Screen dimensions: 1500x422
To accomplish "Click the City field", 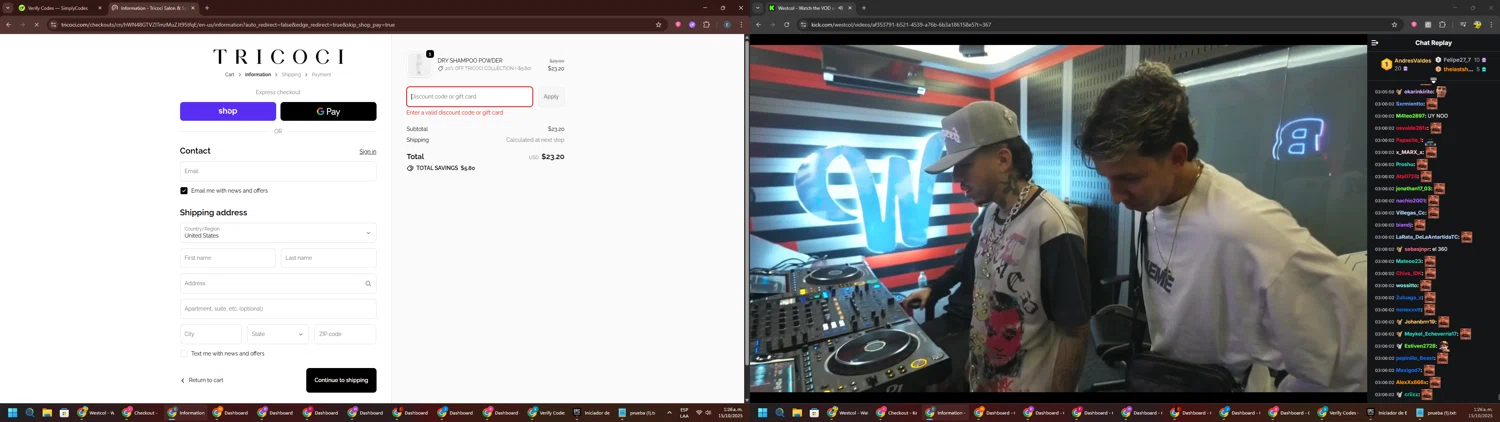I will [211, 334].
